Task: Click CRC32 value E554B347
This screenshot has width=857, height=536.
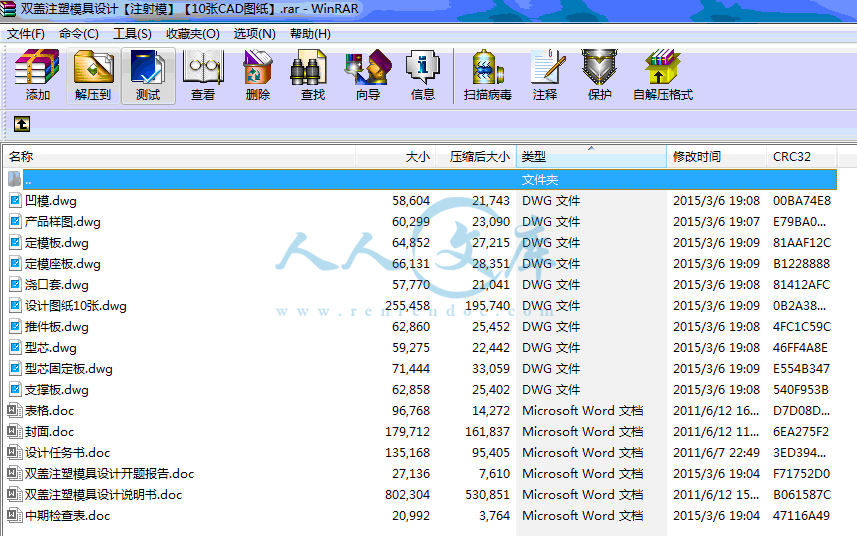Action: [x=801, y=369]
